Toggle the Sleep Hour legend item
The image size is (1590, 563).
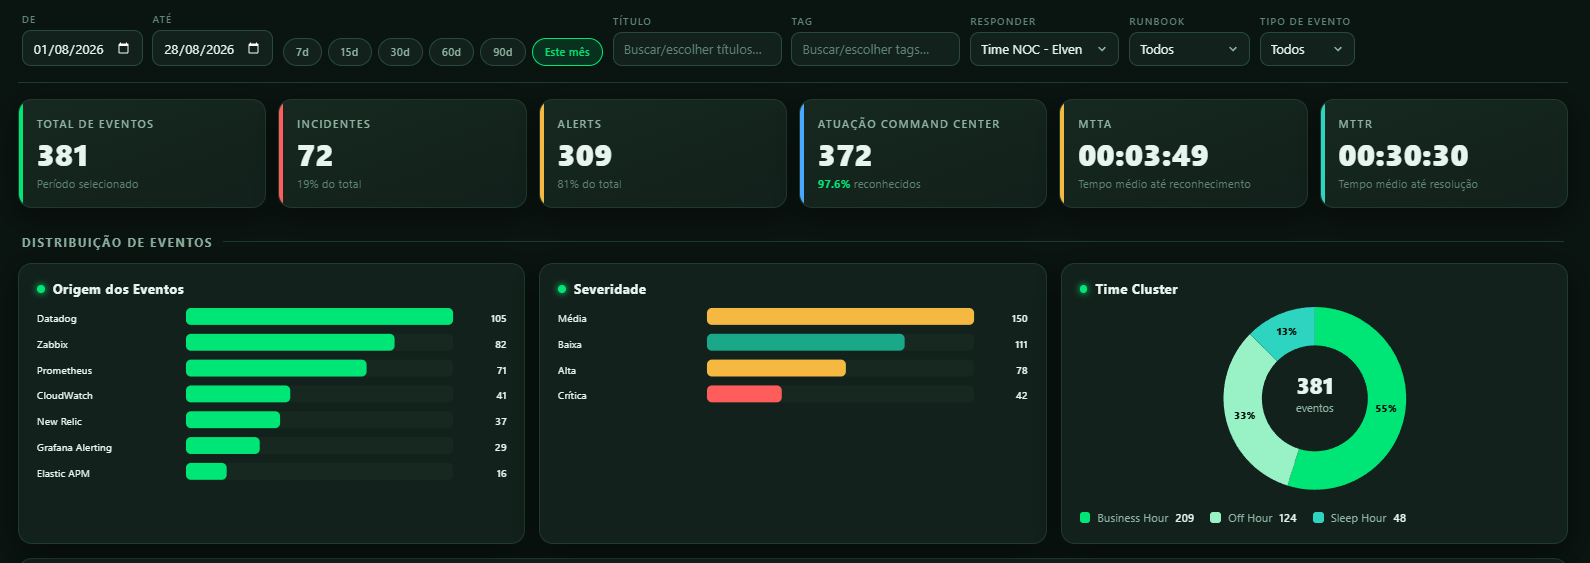pyautogui.click(x=1359, y=518)
